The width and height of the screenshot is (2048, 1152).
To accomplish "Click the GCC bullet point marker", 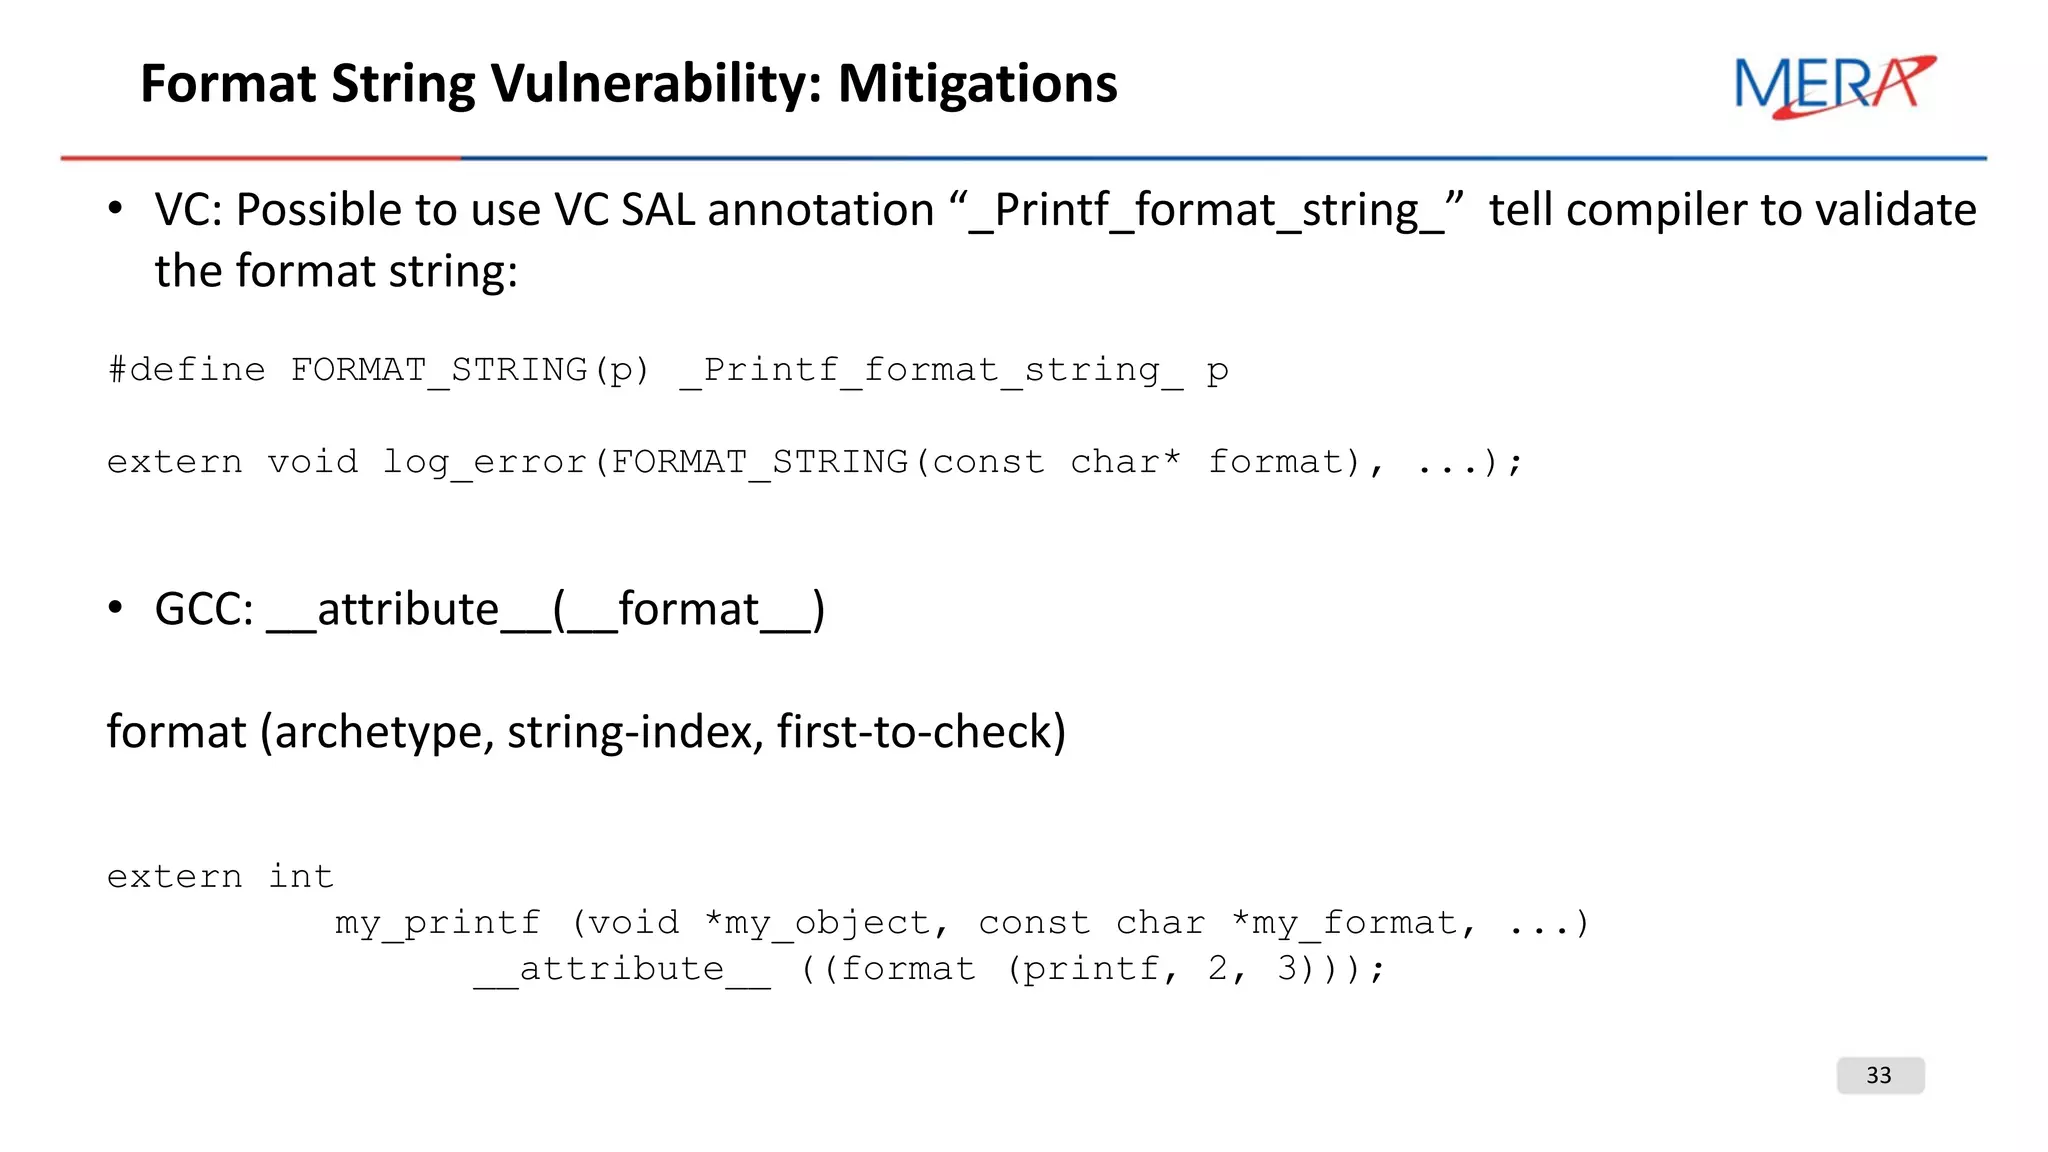I will pyautogui.click(x=116, y=608).
